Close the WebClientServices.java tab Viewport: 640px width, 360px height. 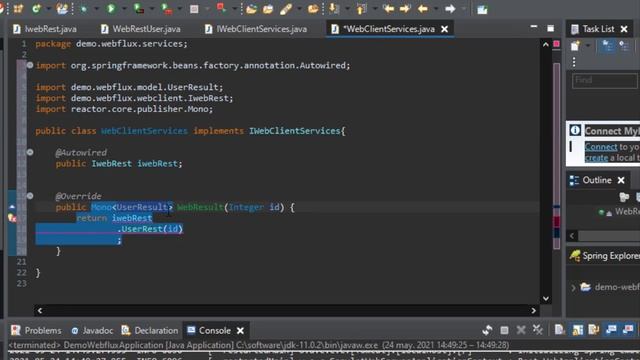(x=444, y=29)
